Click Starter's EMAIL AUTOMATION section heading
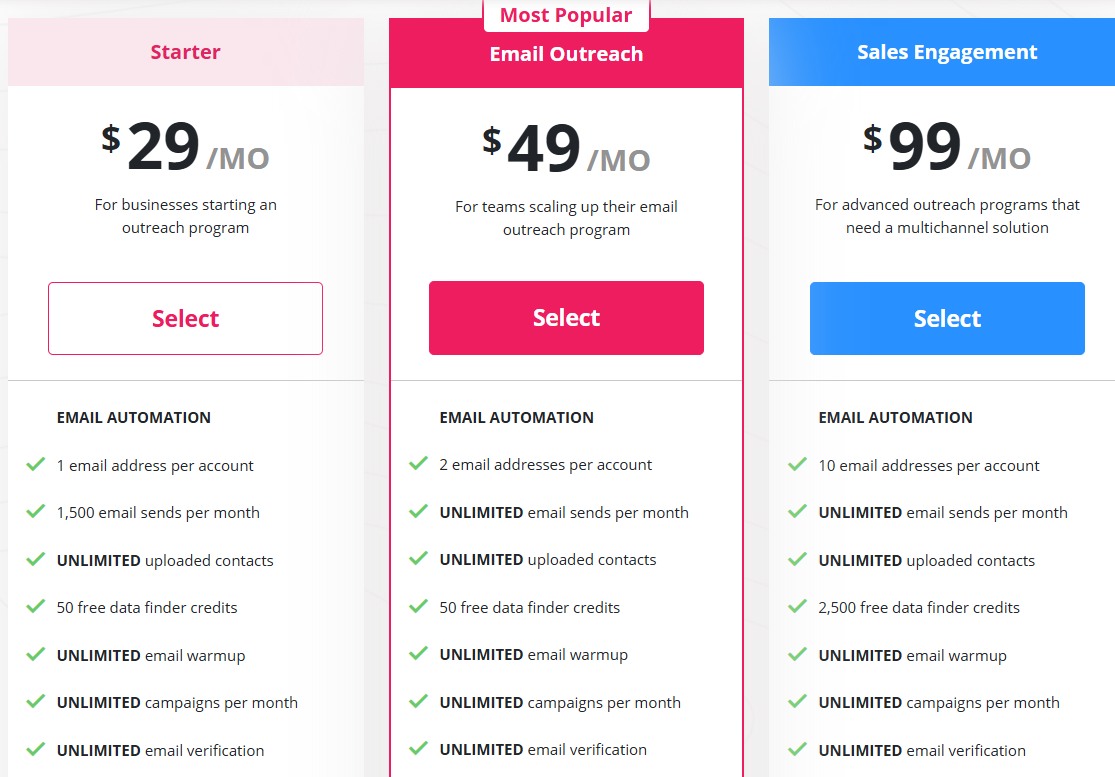1115x777 pixels. click(133, 418)
